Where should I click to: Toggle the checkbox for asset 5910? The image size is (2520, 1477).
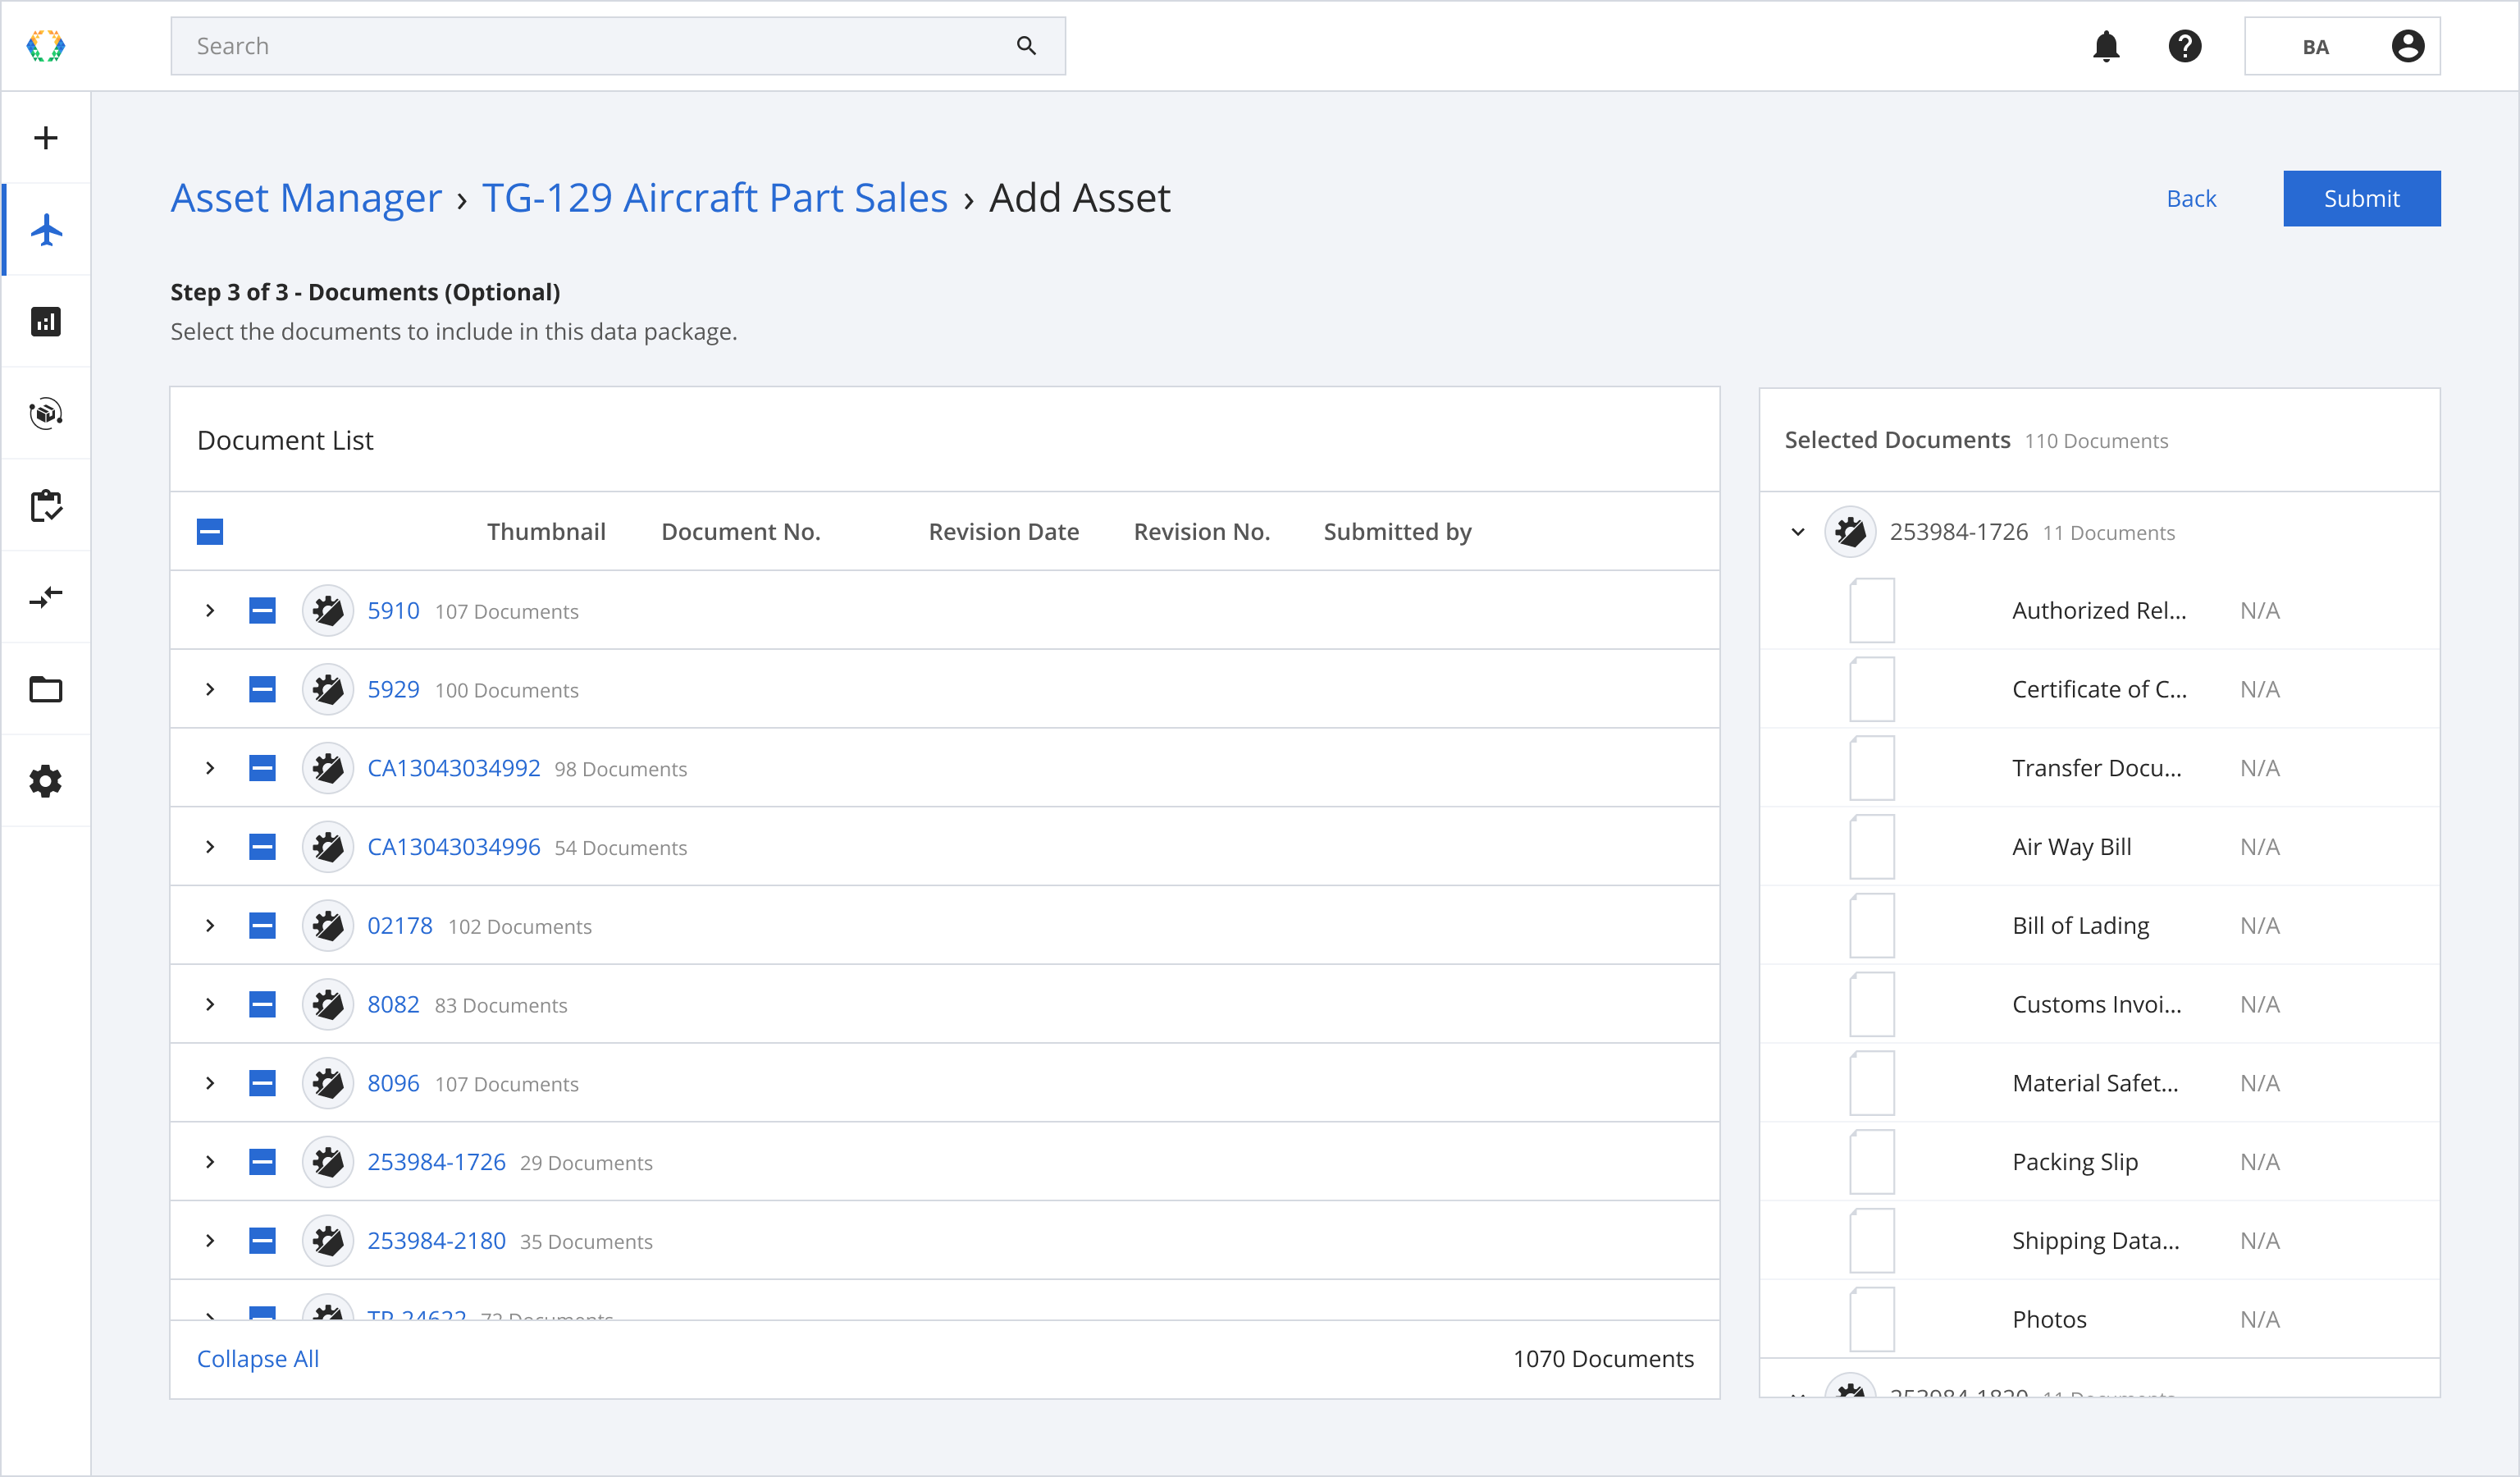(262, 610)
